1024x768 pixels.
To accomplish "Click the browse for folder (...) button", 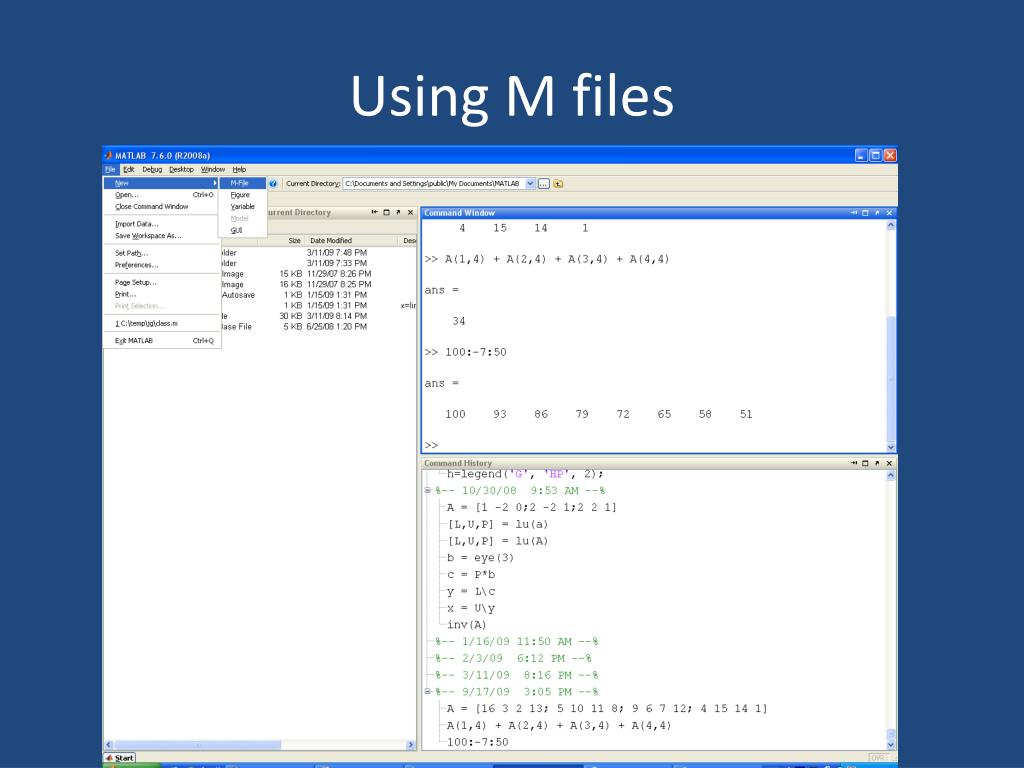I will 543,184.
